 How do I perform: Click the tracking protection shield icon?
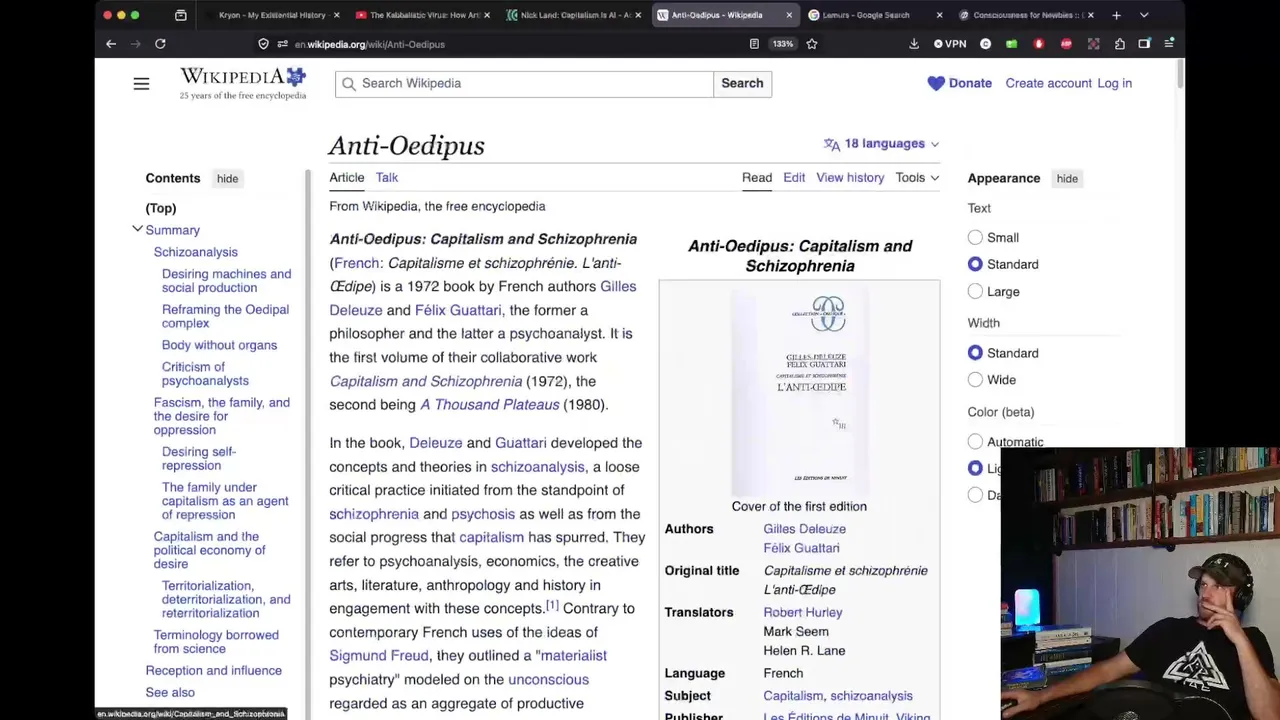point(263,44)
